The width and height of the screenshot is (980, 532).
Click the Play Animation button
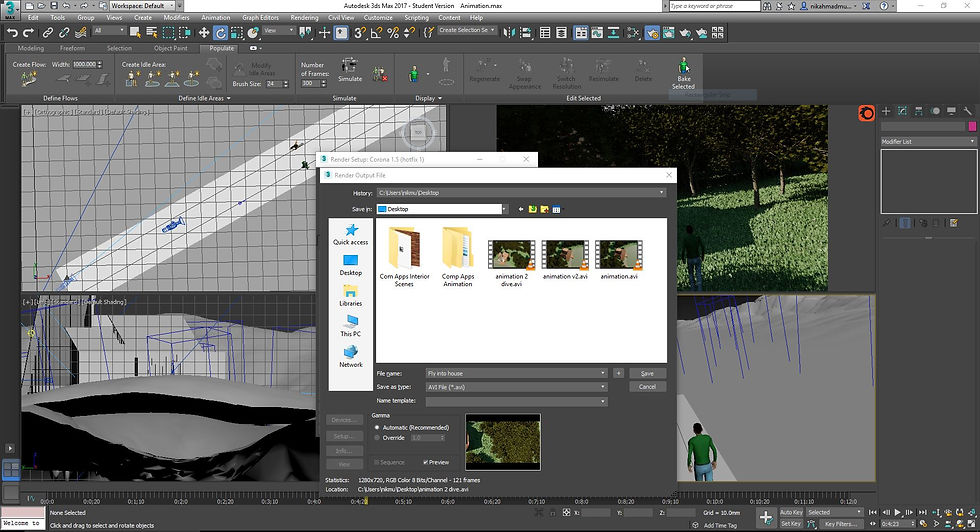point(898,513)
